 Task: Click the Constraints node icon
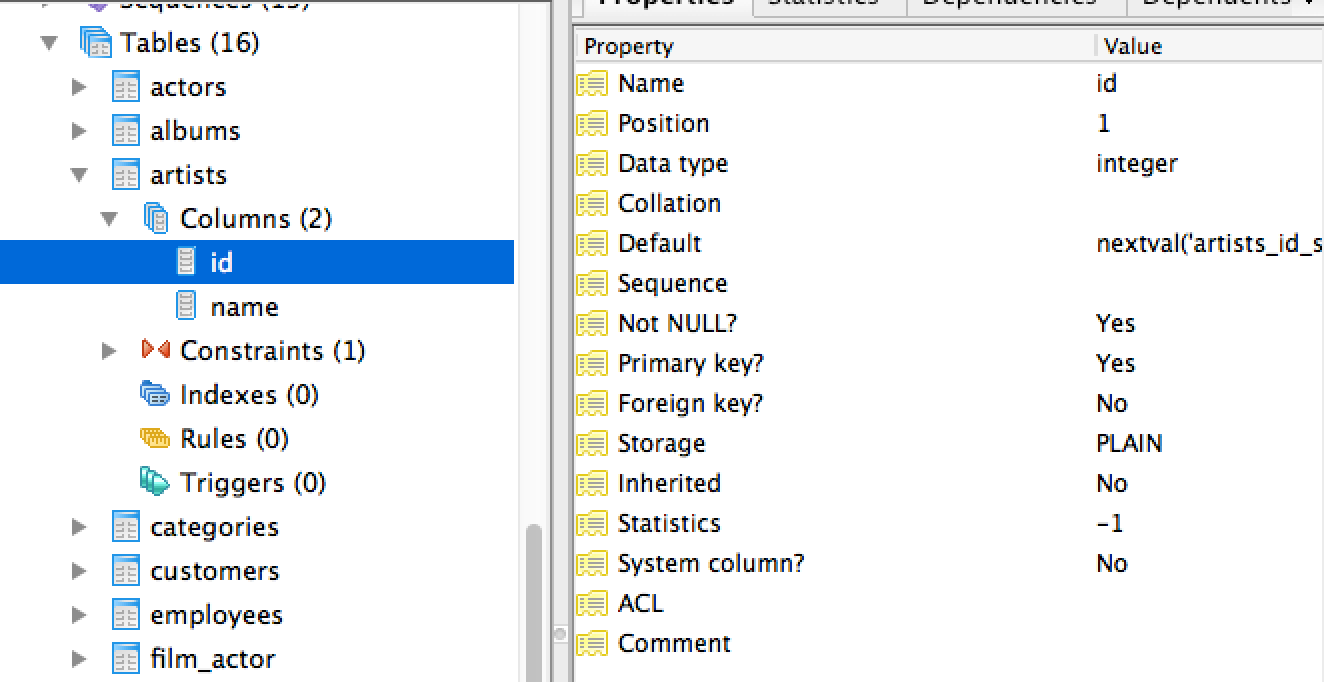(155, 351)
